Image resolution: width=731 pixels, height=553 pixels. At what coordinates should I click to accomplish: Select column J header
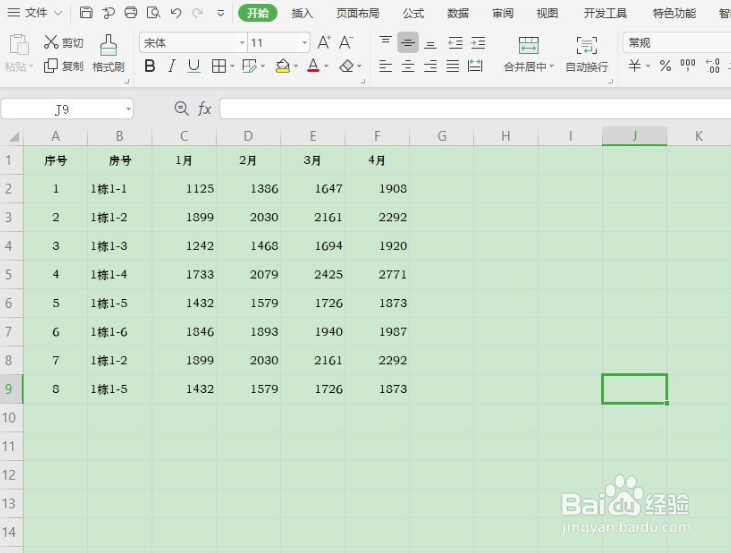tap(634, 136)
